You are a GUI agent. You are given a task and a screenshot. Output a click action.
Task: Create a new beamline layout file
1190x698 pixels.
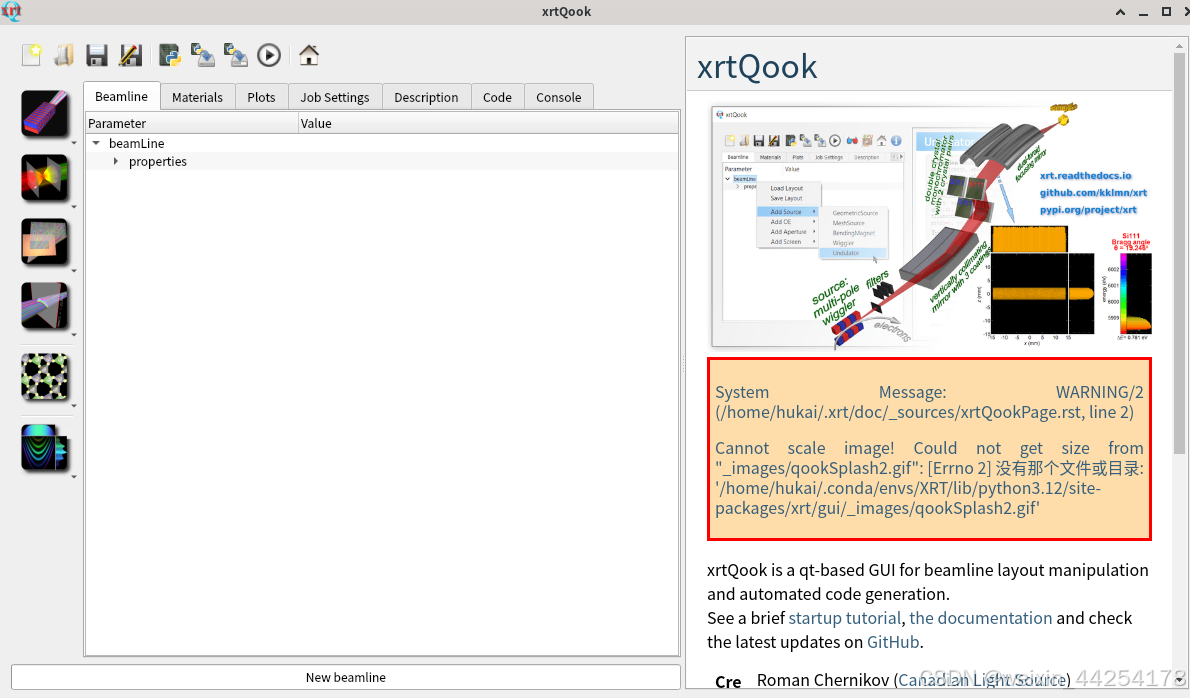pyautogui.click(x=32, y=55)
